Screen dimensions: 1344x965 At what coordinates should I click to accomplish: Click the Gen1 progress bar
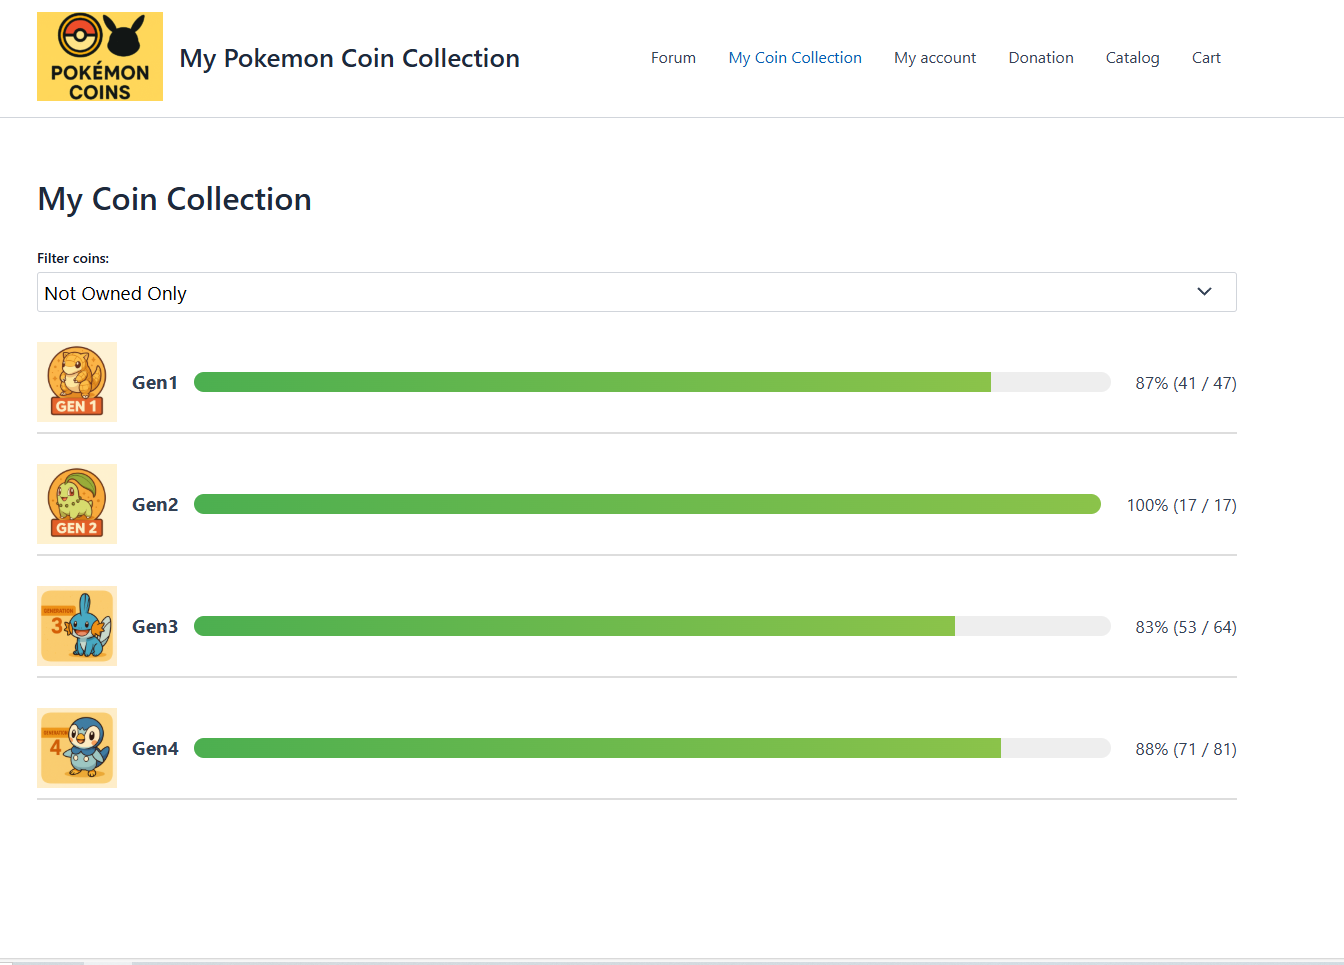point(652,382)
